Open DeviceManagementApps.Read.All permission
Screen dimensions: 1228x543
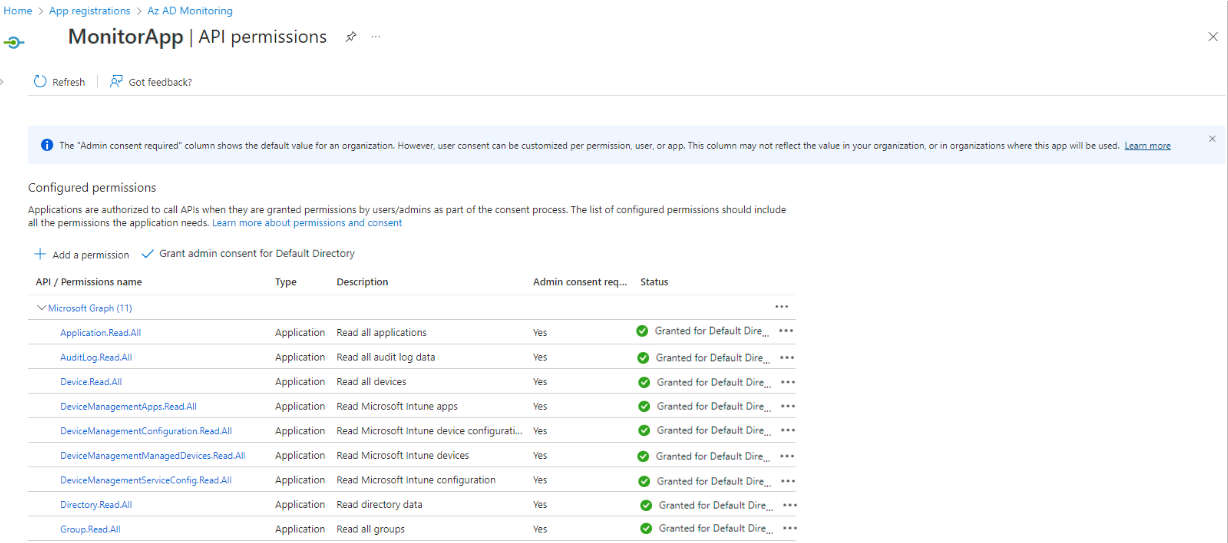click(128, 406)
